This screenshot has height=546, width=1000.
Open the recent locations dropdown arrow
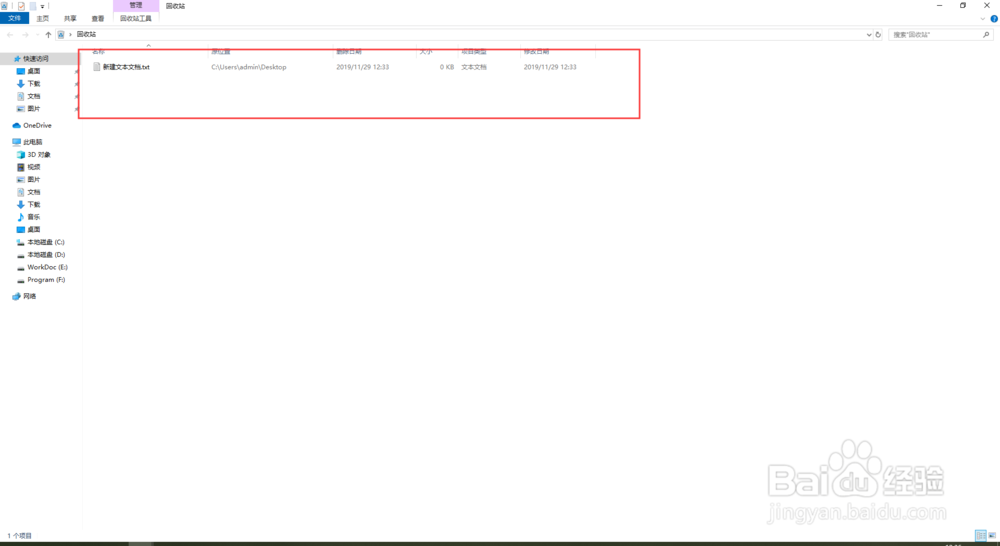click(37, 34)
